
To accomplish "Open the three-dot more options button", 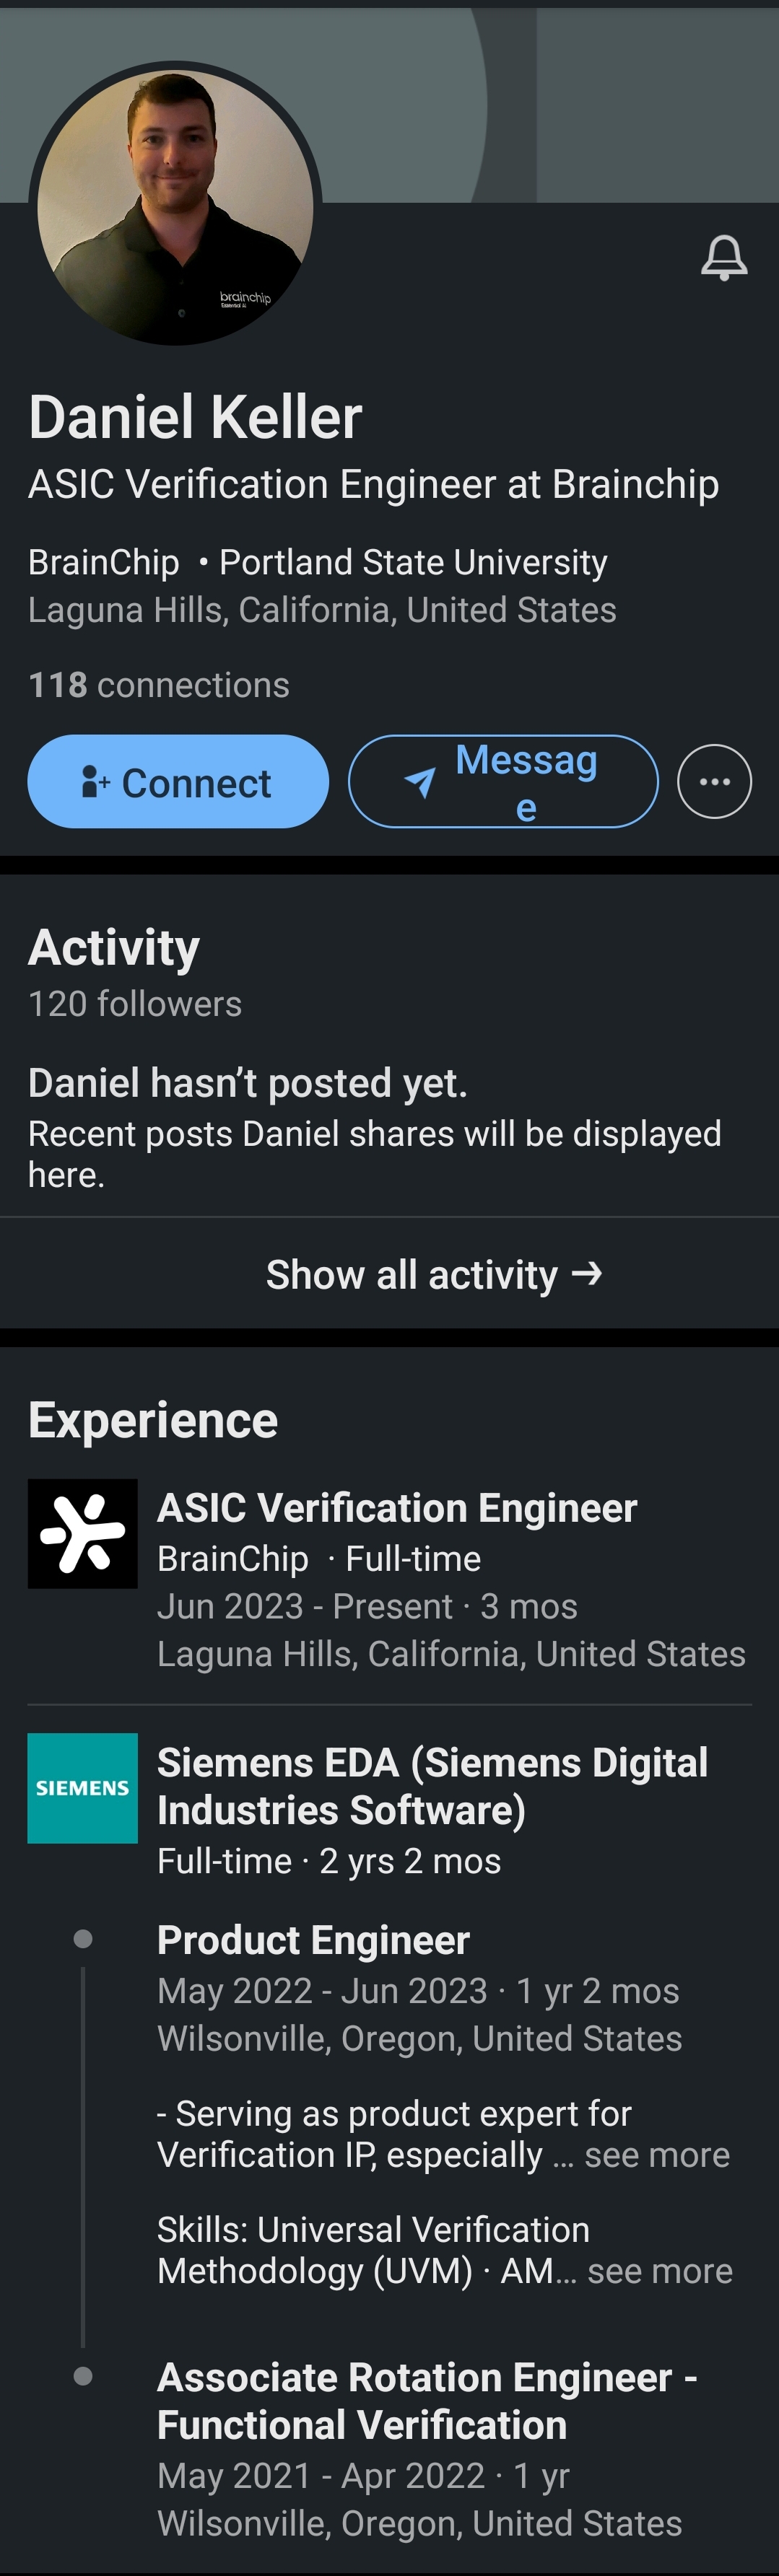I will (714, 782).
